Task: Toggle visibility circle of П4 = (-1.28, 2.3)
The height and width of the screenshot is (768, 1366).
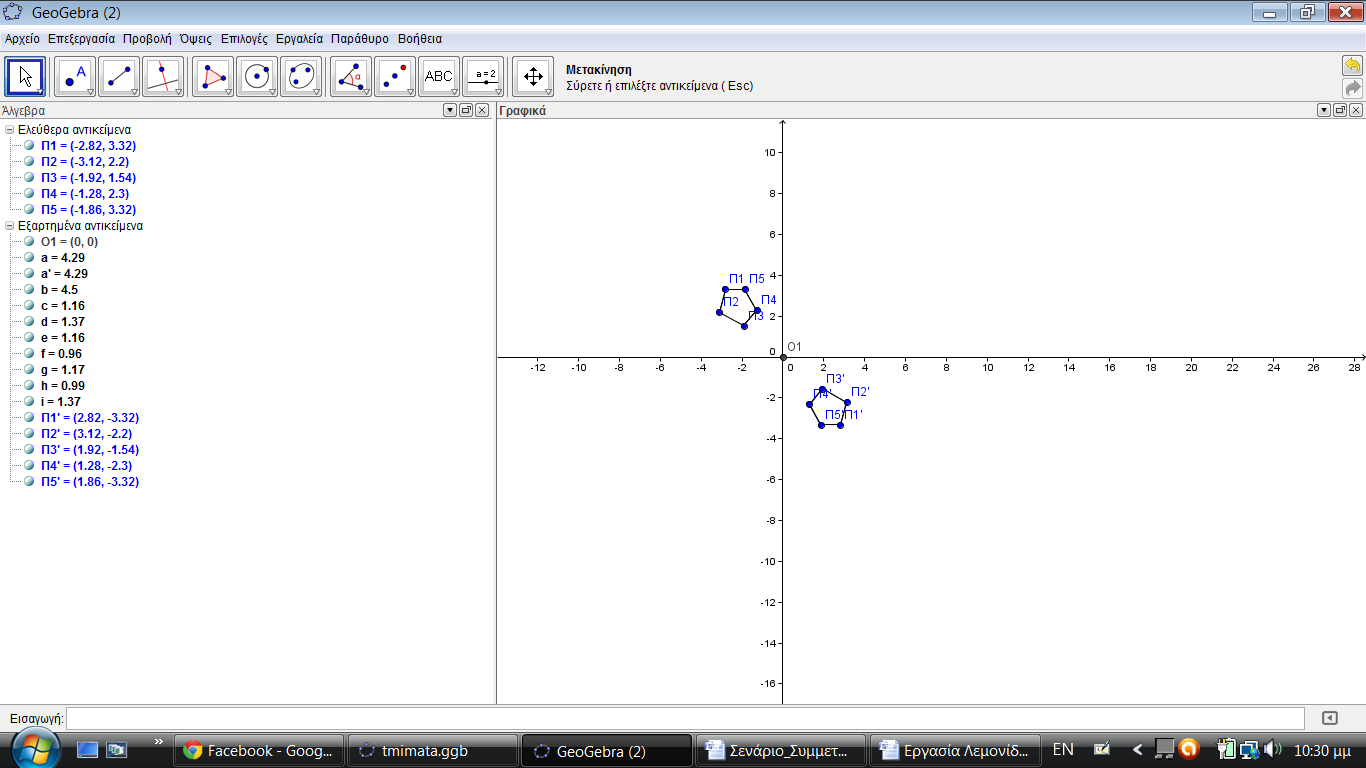Action: [x=29, y=193]
